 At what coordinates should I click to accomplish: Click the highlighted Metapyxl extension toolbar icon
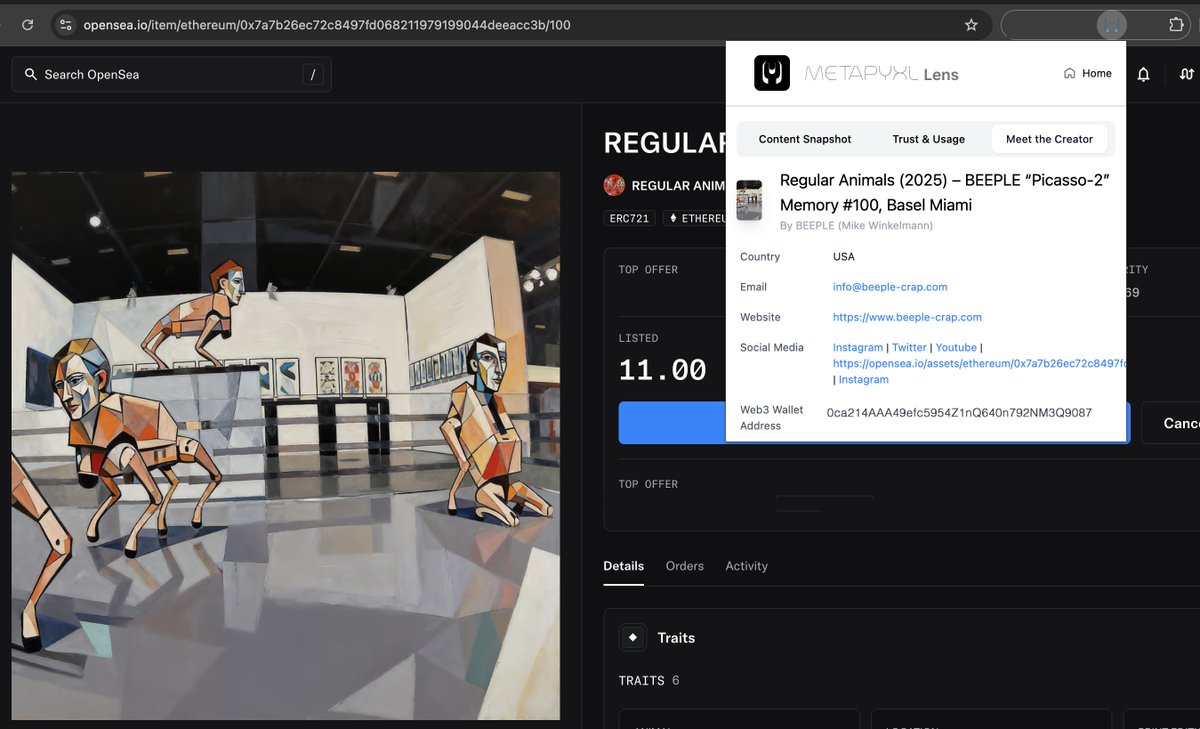click(x=1111, y=25)
